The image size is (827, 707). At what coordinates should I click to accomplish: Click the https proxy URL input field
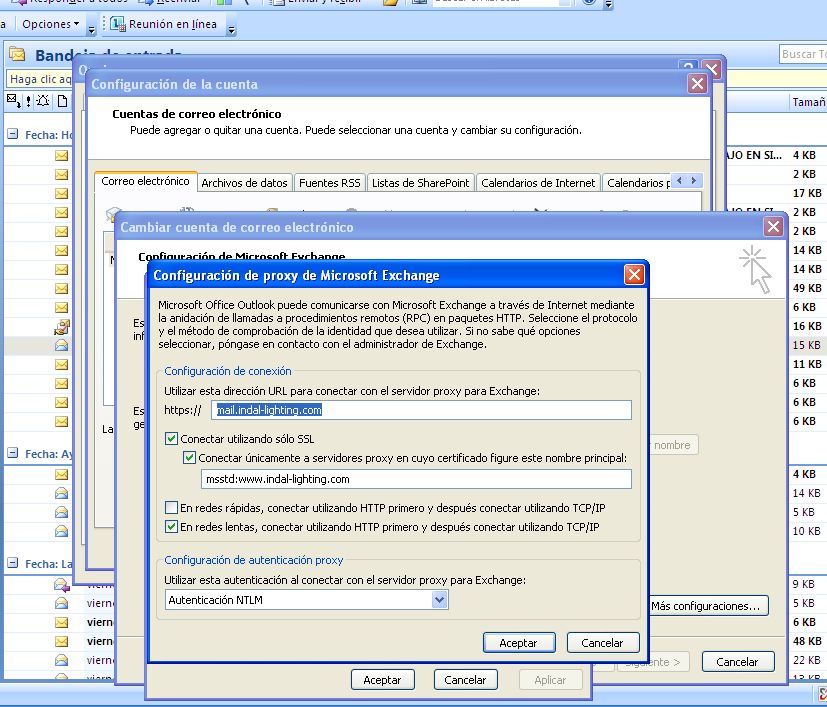[420, 410]
